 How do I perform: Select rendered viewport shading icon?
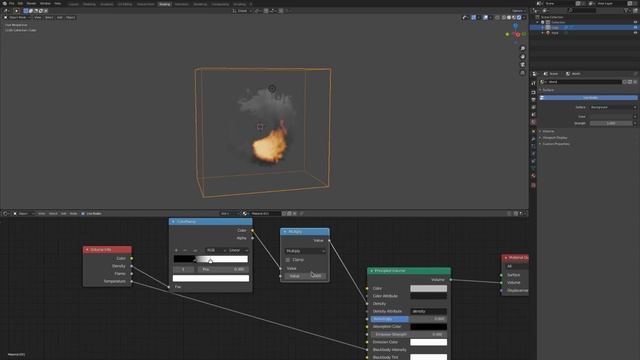click(x=519, y=18)
